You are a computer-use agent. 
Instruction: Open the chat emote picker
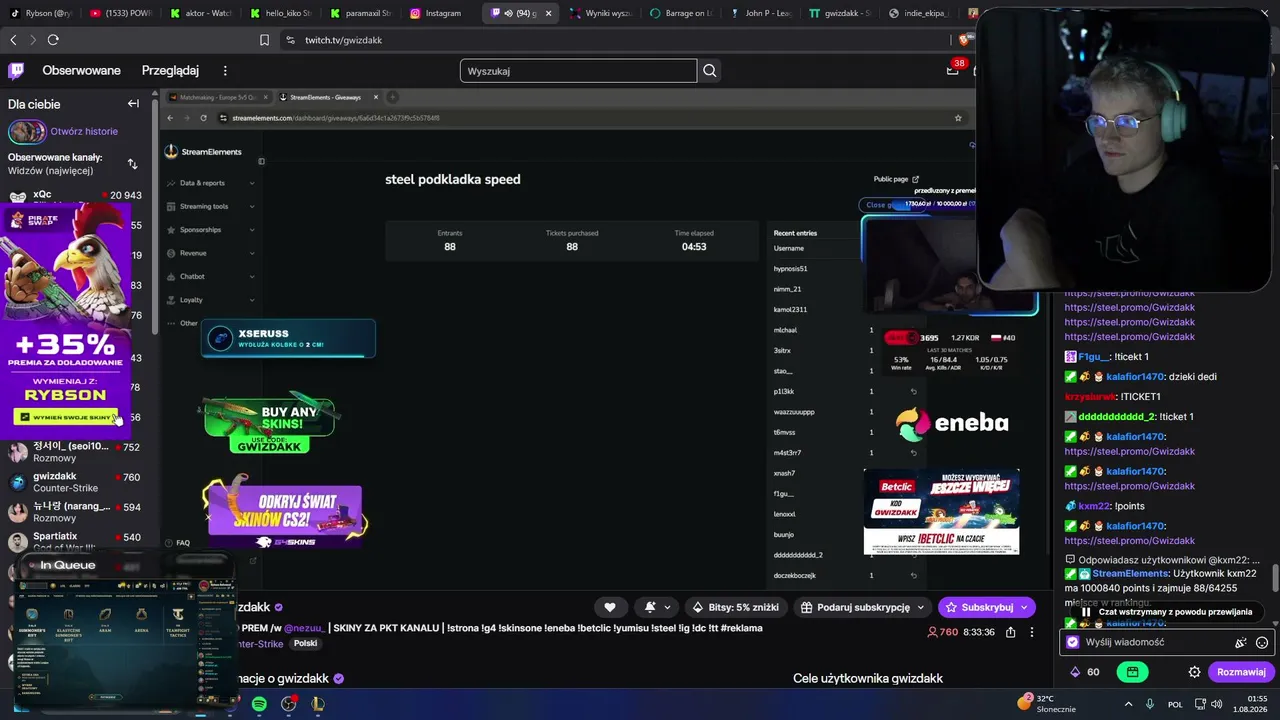coord(1262,643)
